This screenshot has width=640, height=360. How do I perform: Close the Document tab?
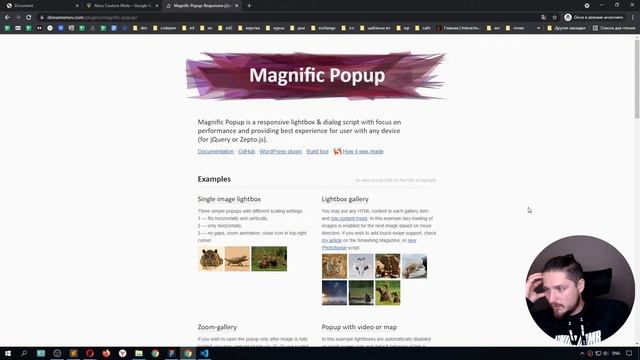[x=77, y=6]
